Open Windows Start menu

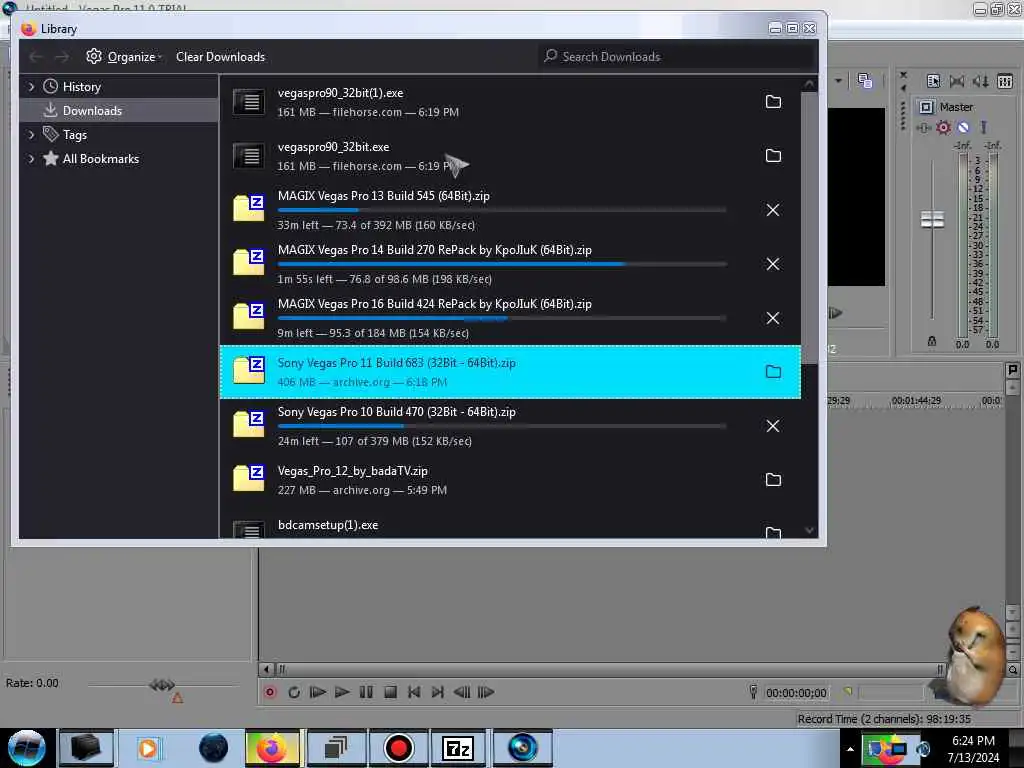pyautogui.click(x=25, y=748)
